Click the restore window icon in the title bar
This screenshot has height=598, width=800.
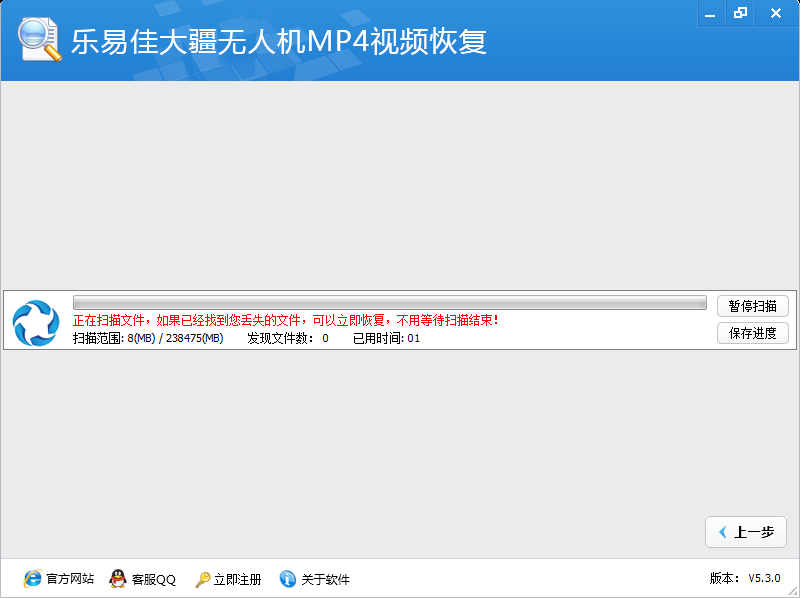740,13
